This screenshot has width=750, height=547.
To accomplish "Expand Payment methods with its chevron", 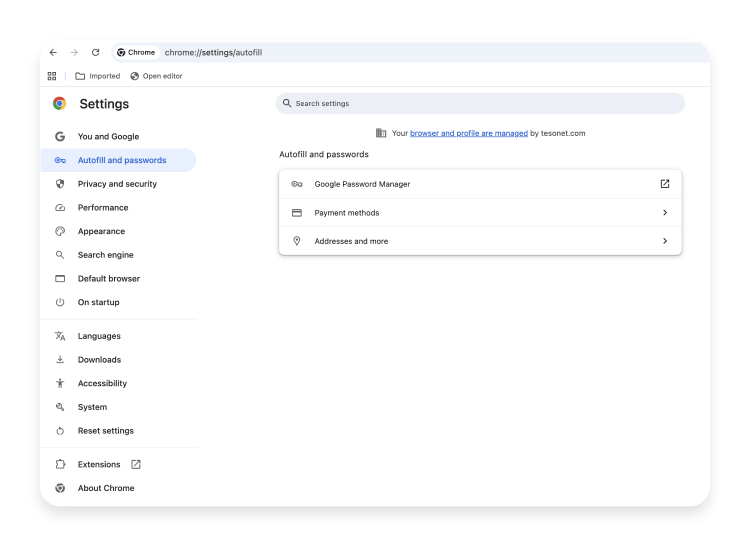I will 665,212.
